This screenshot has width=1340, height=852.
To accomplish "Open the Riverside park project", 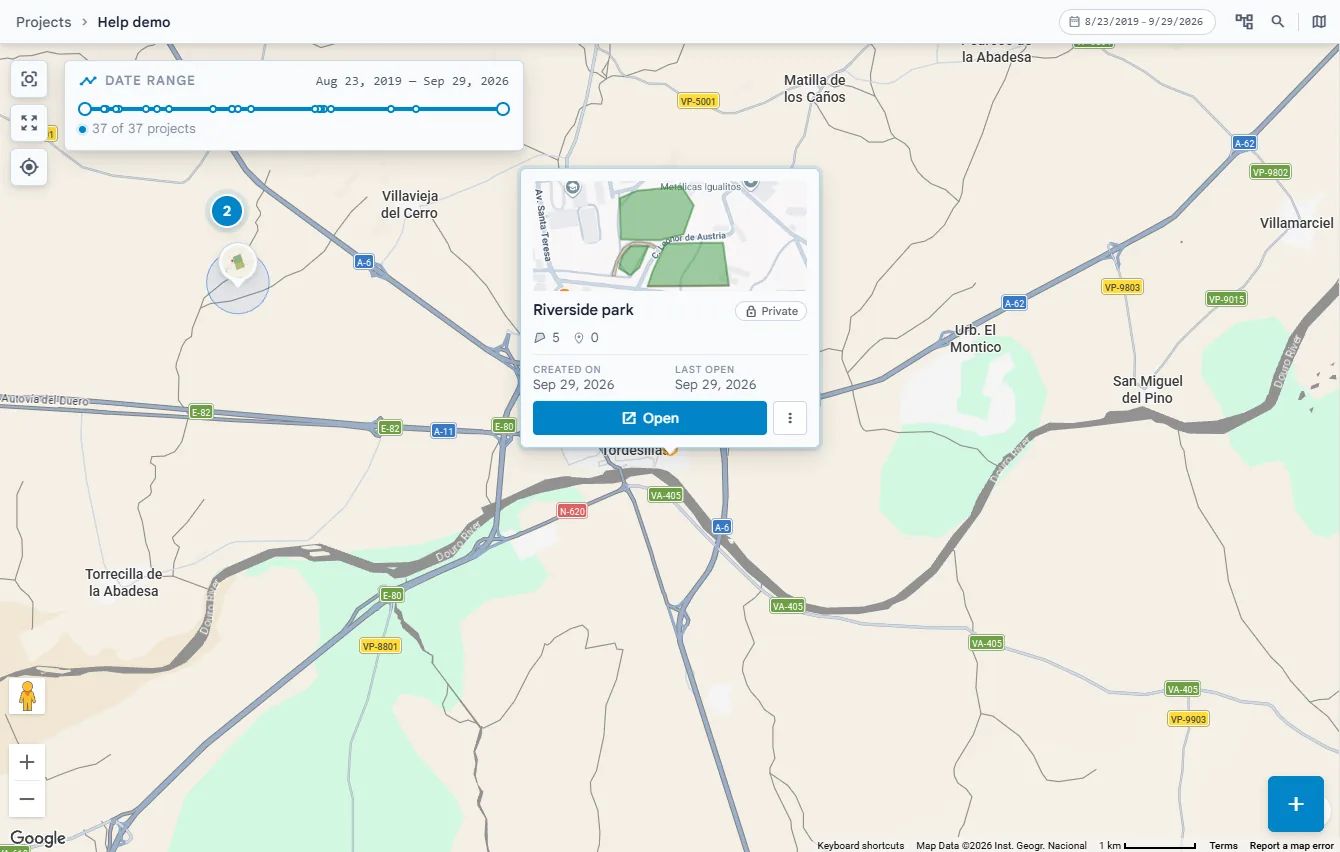I will pyautogui.click(x=650, y=418).
